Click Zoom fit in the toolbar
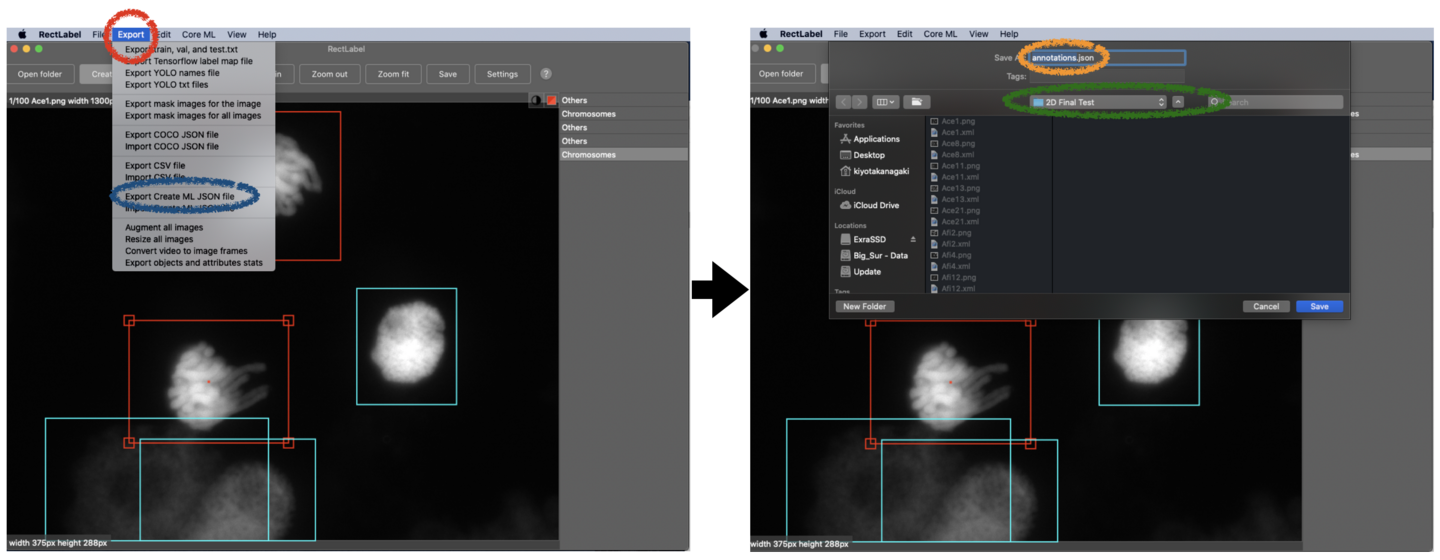 [393, 74]
